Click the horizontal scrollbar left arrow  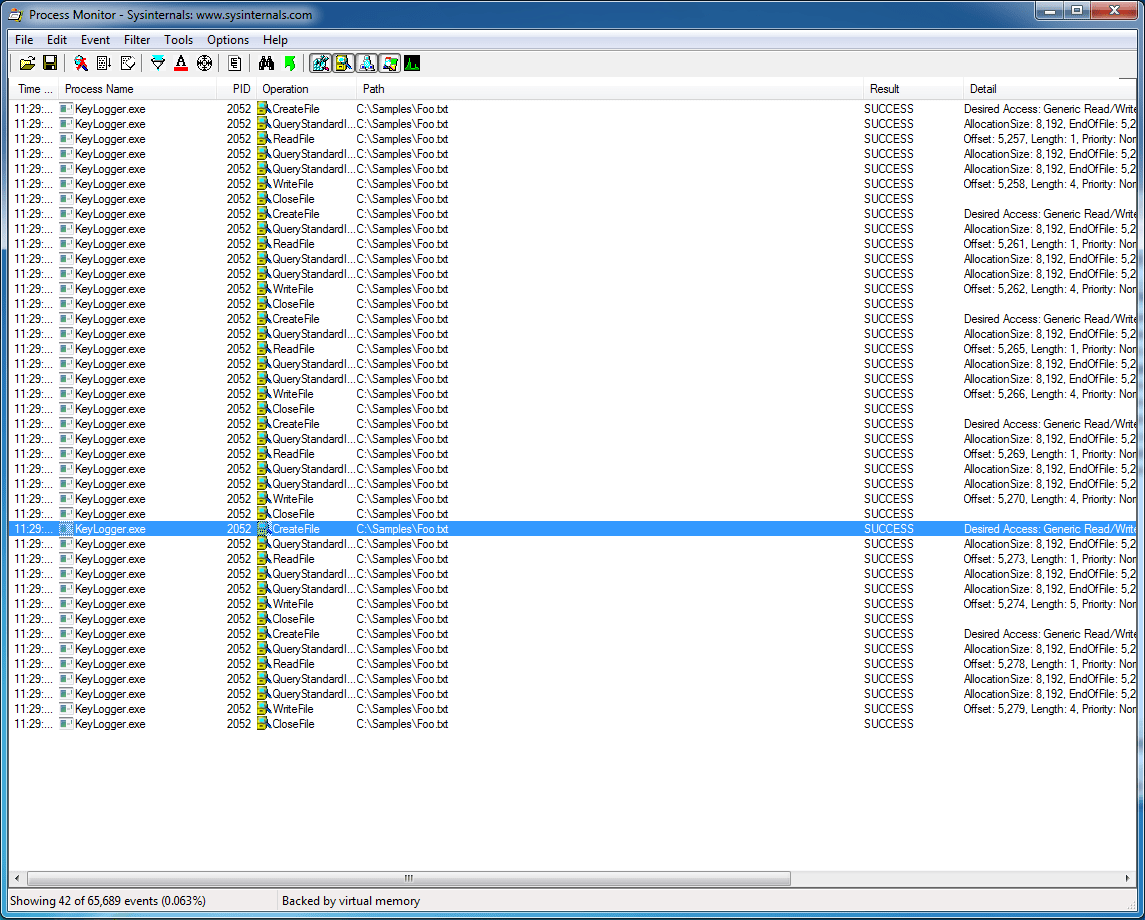click(18, 878)
